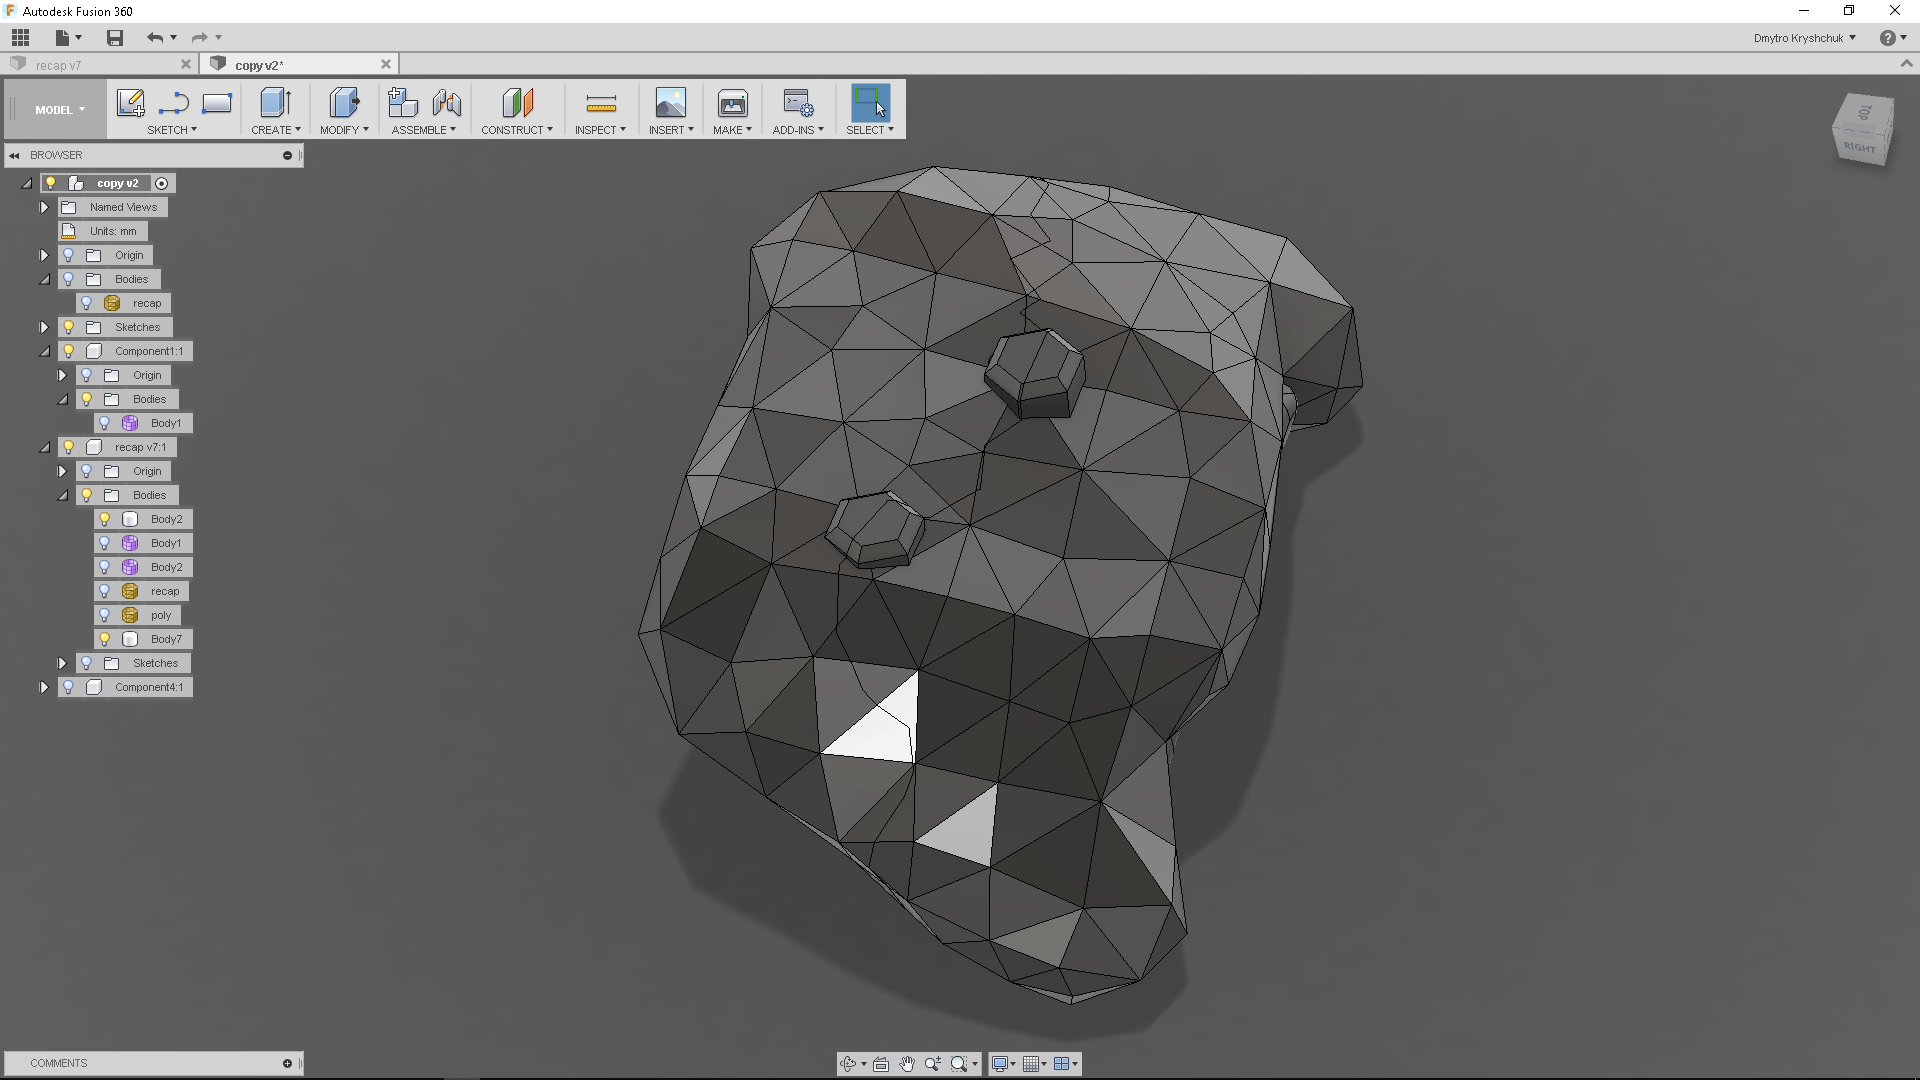Open the ADD-INS menu label

tap(798, 130)
